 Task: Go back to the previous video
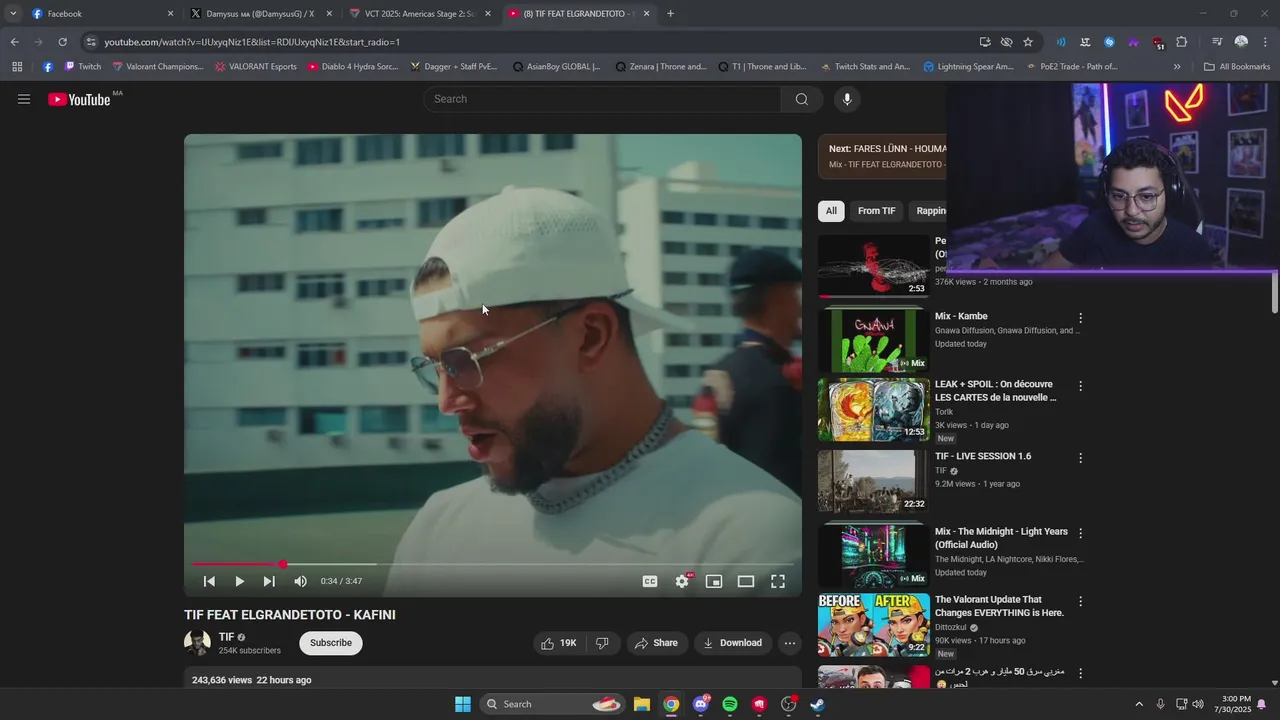(x=209, y=581)
